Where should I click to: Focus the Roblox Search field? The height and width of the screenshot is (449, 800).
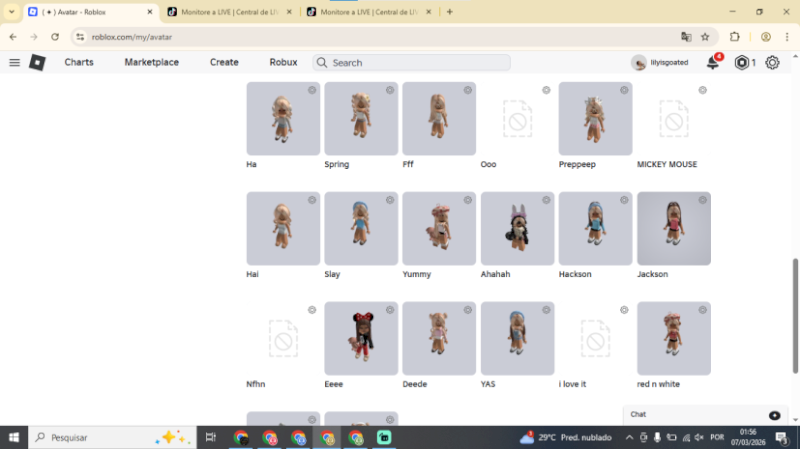click(411, 62)
